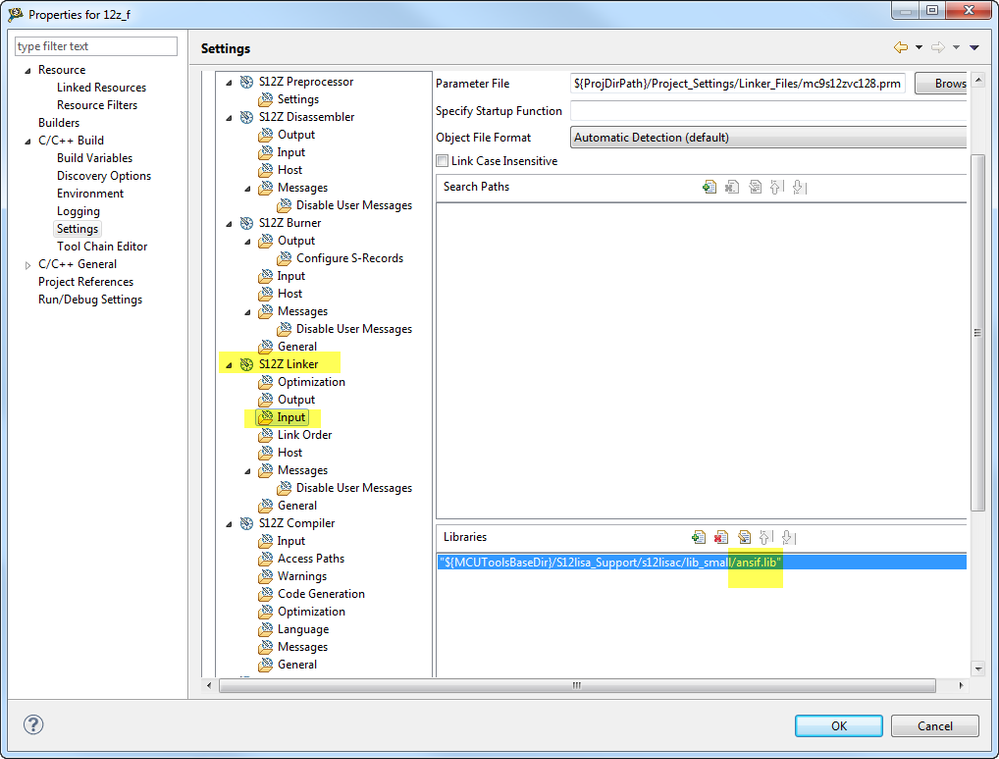The height and width of the screenshot is (759, 999).
Task: Open the Builders page
Action: pyautogui.click(x=59, y=122)
